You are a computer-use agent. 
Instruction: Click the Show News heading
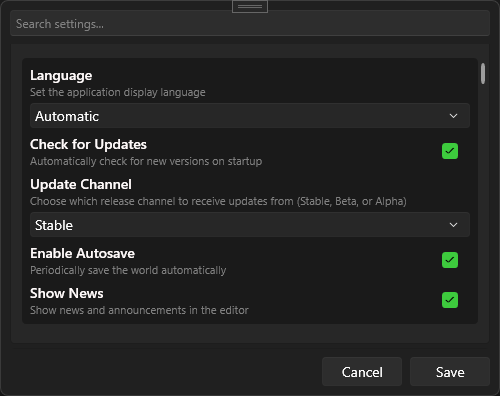67,293
